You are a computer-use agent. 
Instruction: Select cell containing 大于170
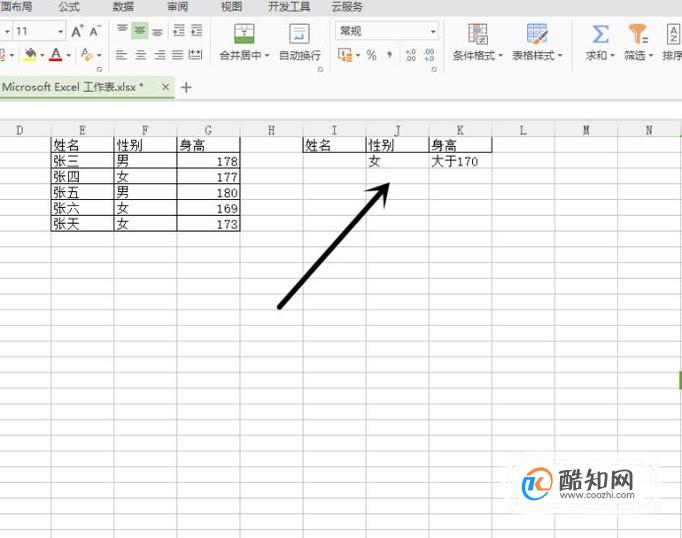coord(460,160)
